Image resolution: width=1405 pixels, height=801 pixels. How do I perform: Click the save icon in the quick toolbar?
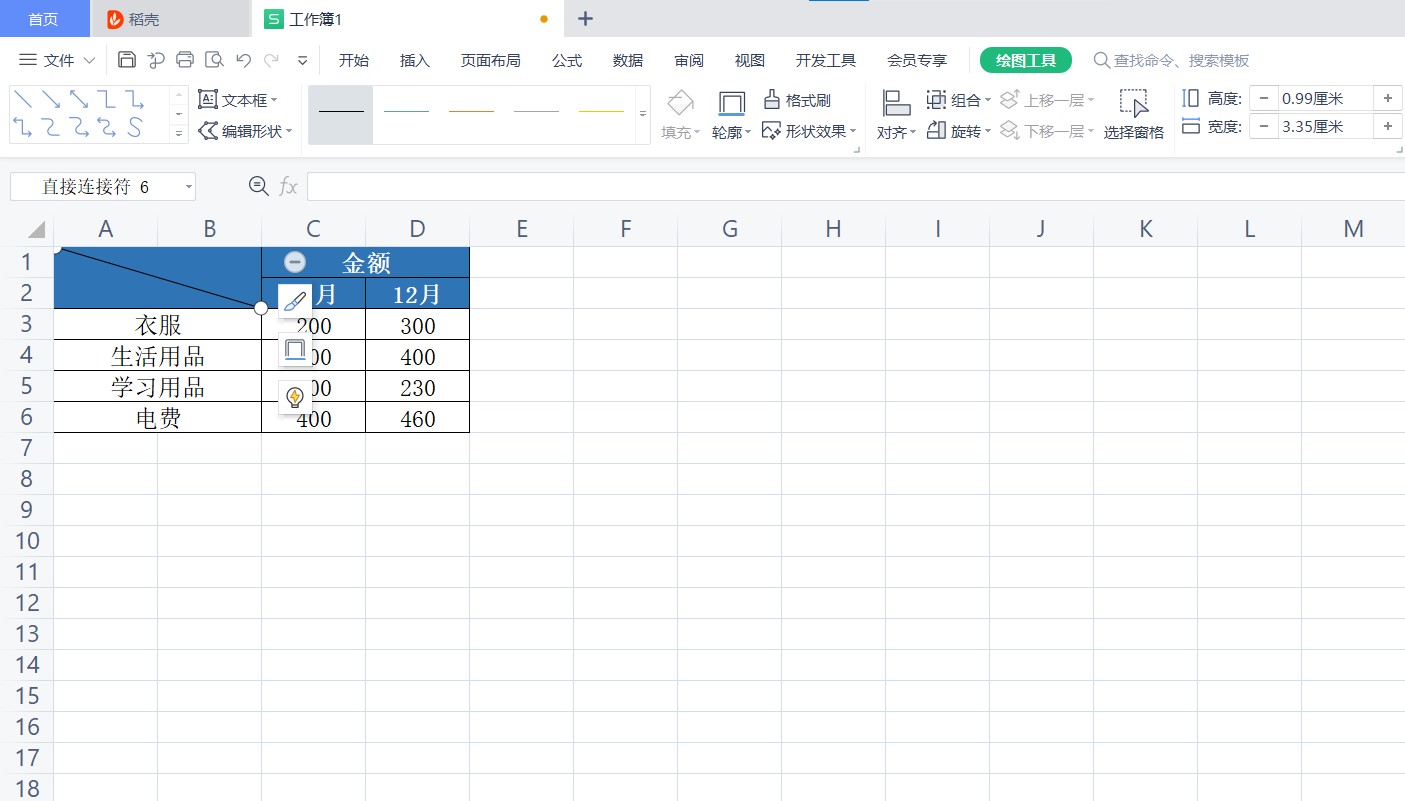[127, 60]
